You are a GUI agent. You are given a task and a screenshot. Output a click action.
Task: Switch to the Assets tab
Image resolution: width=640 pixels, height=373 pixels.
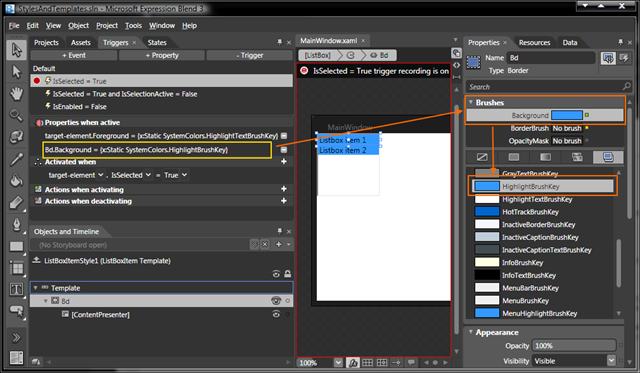80,42
